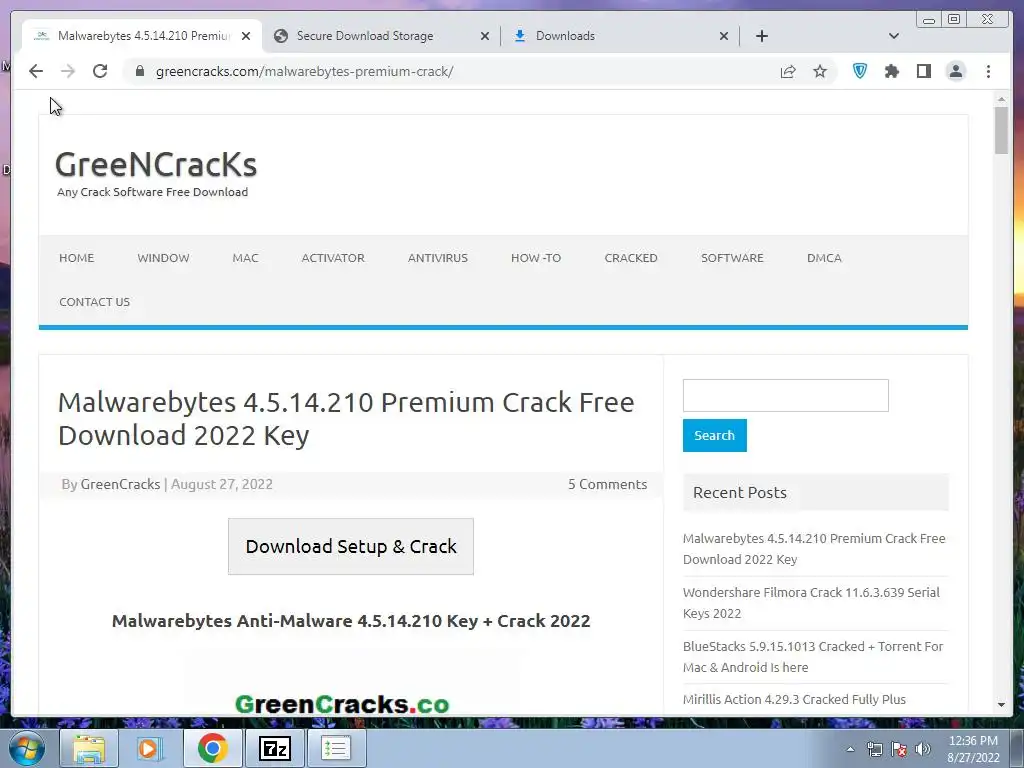Open the Chrome three-dot menu
The image size is (1024, 768).
coord(988,71)
